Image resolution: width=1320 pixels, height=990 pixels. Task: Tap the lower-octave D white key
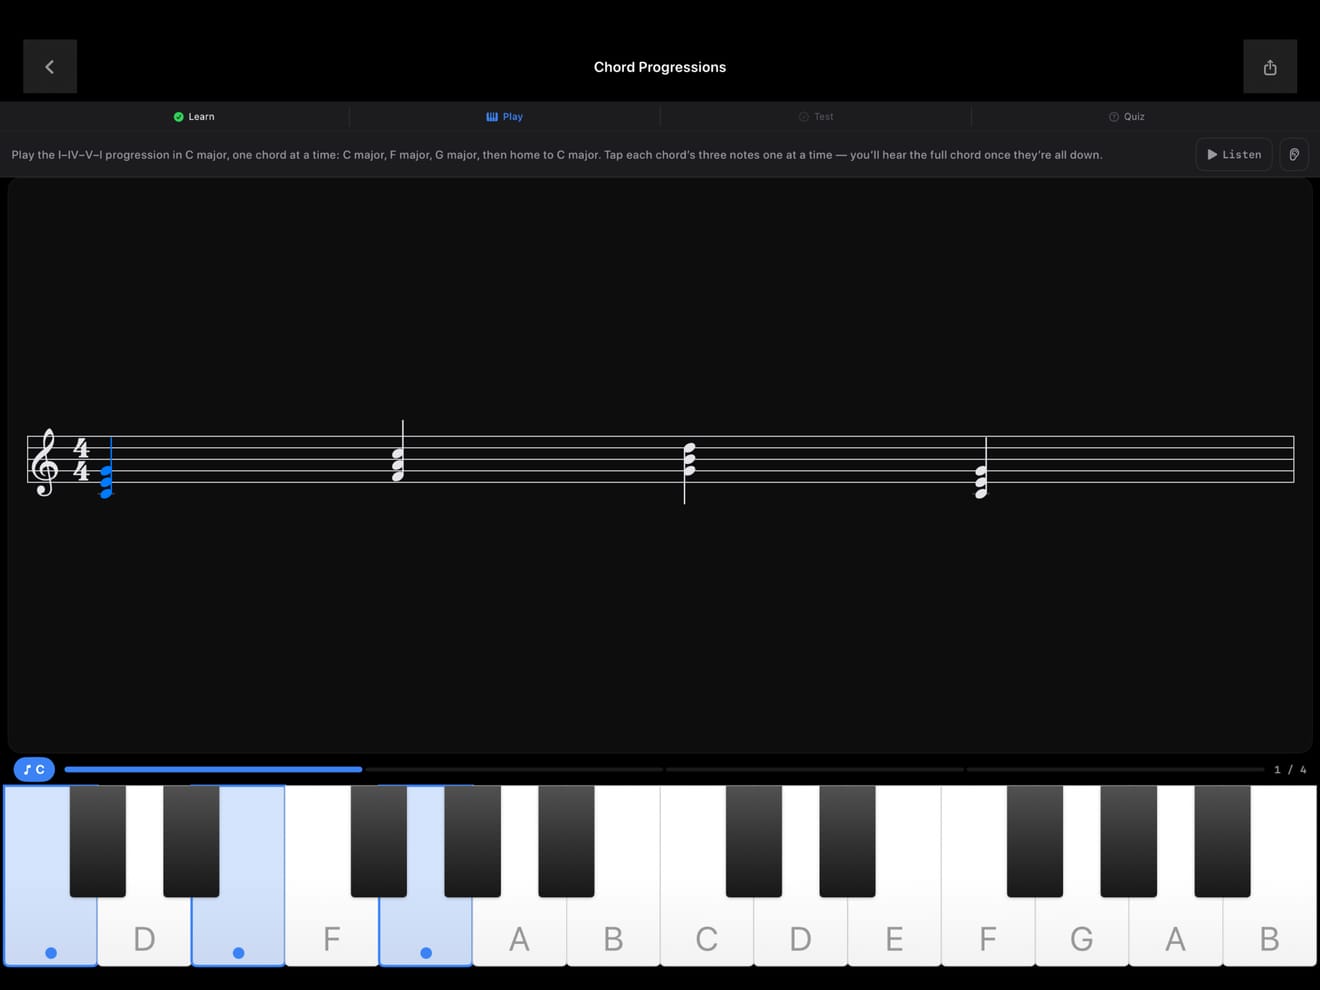(144, 930)
